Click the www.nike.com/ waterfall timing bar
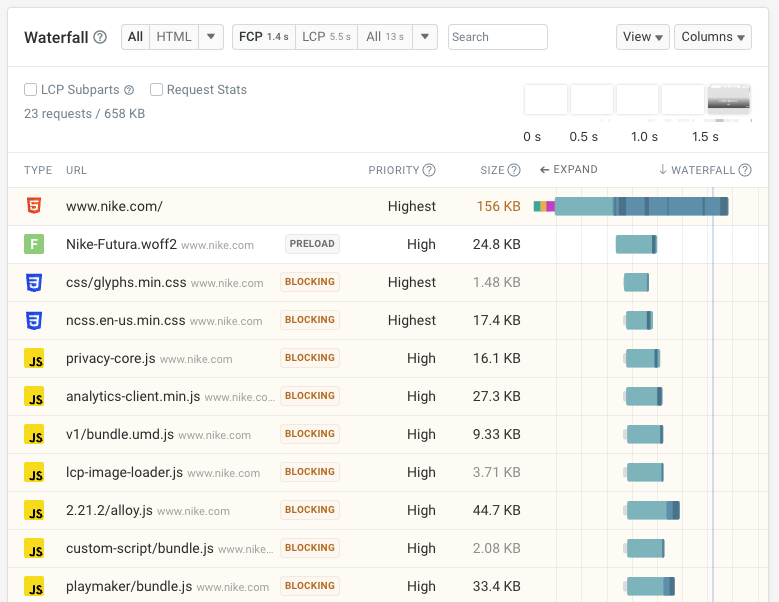Viewport: 779px width, 602px height. (x=631, y=206)
